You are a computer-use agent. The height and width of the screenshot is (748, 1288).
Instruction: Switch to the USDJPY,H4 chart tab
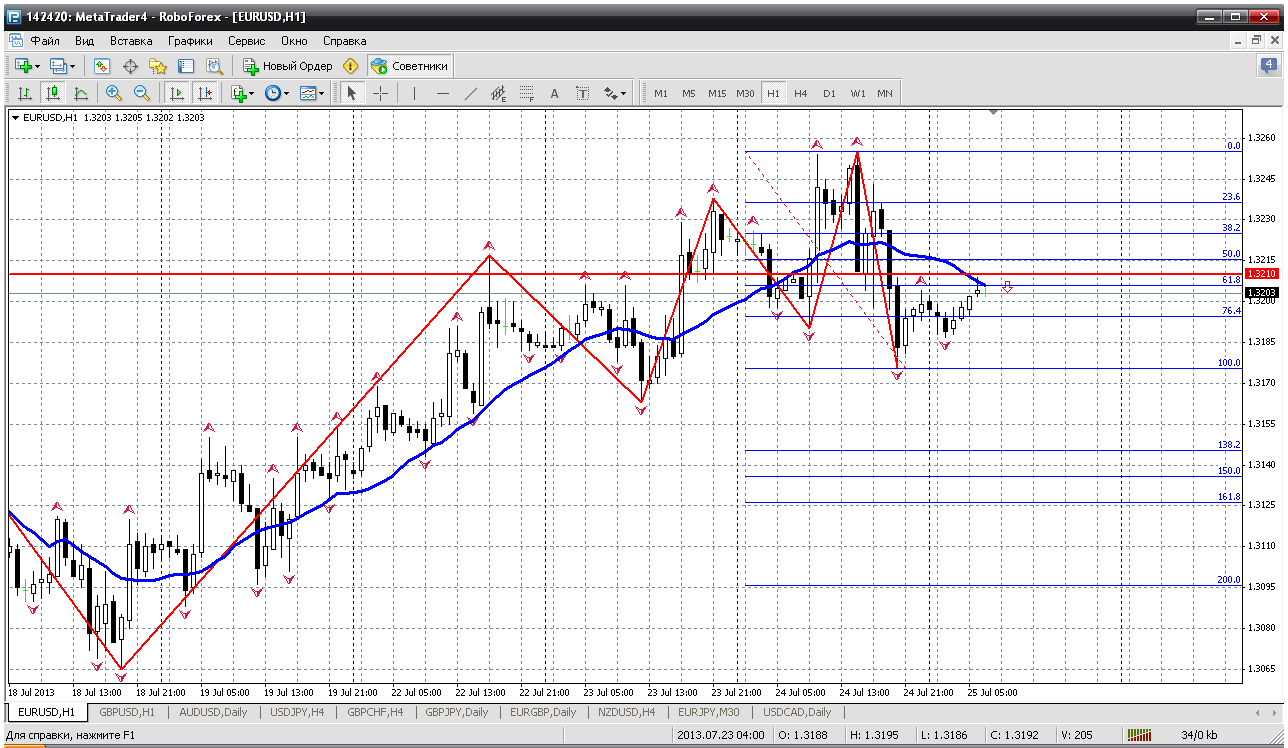coord(295,712)
